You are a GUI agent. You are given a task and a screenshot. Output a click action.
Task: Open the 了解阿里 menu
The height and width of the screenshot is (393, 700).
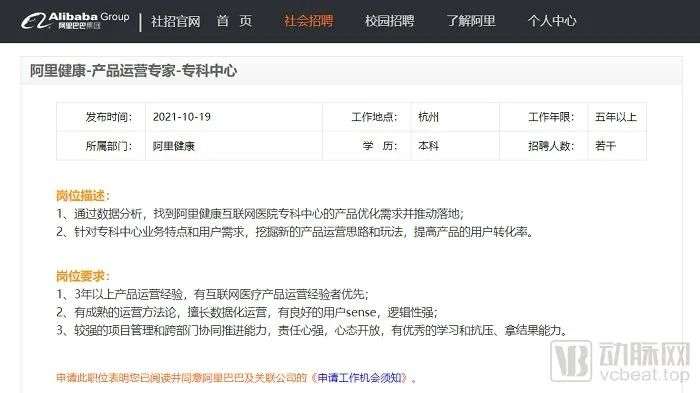point(471,21)
